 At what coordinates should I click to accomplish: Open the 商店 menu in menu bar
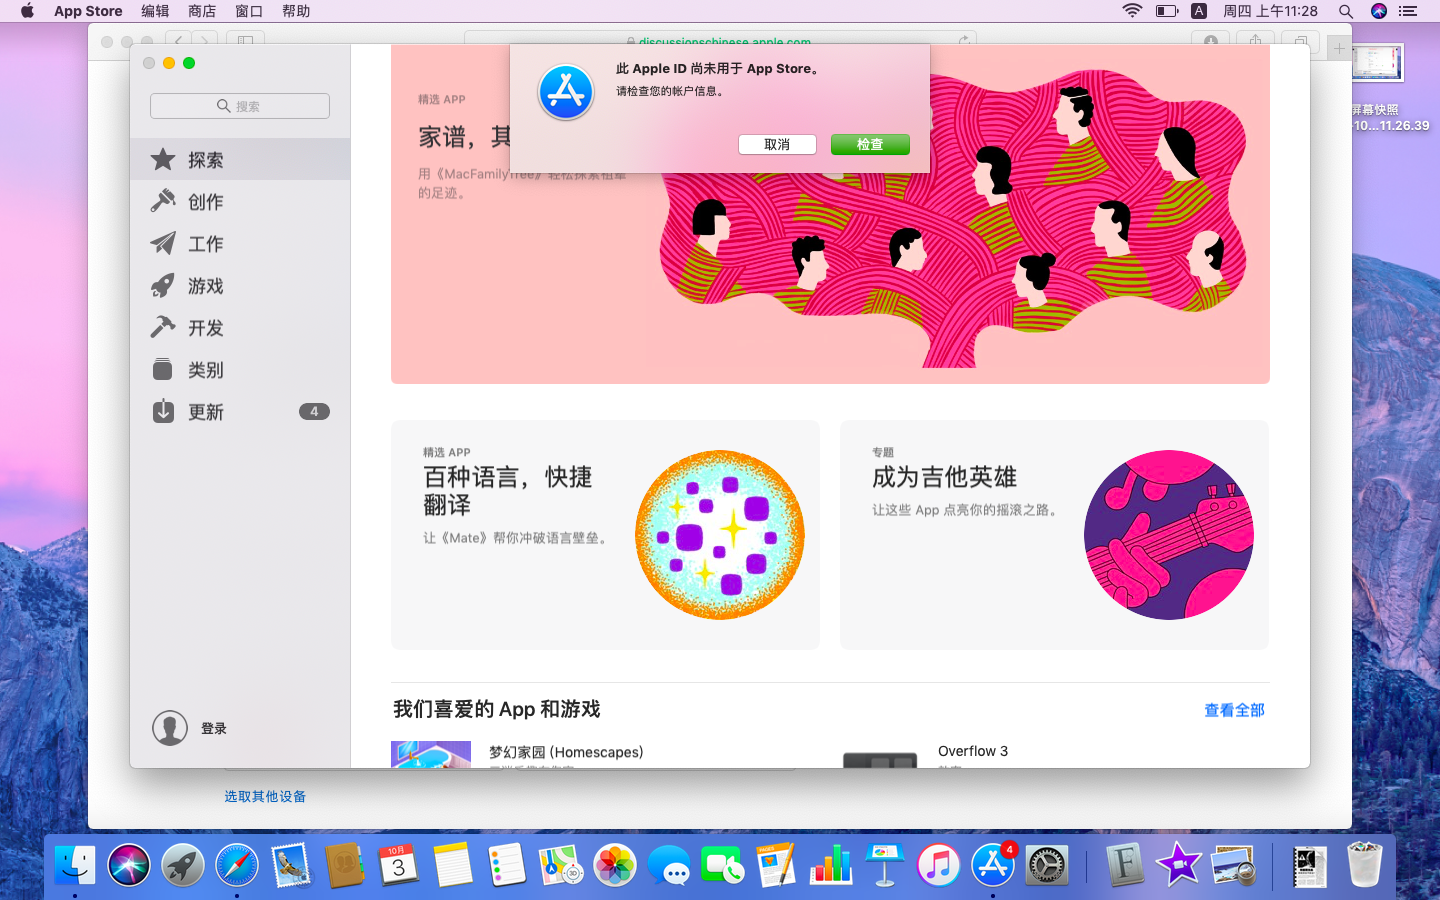(x=202, y=11)
